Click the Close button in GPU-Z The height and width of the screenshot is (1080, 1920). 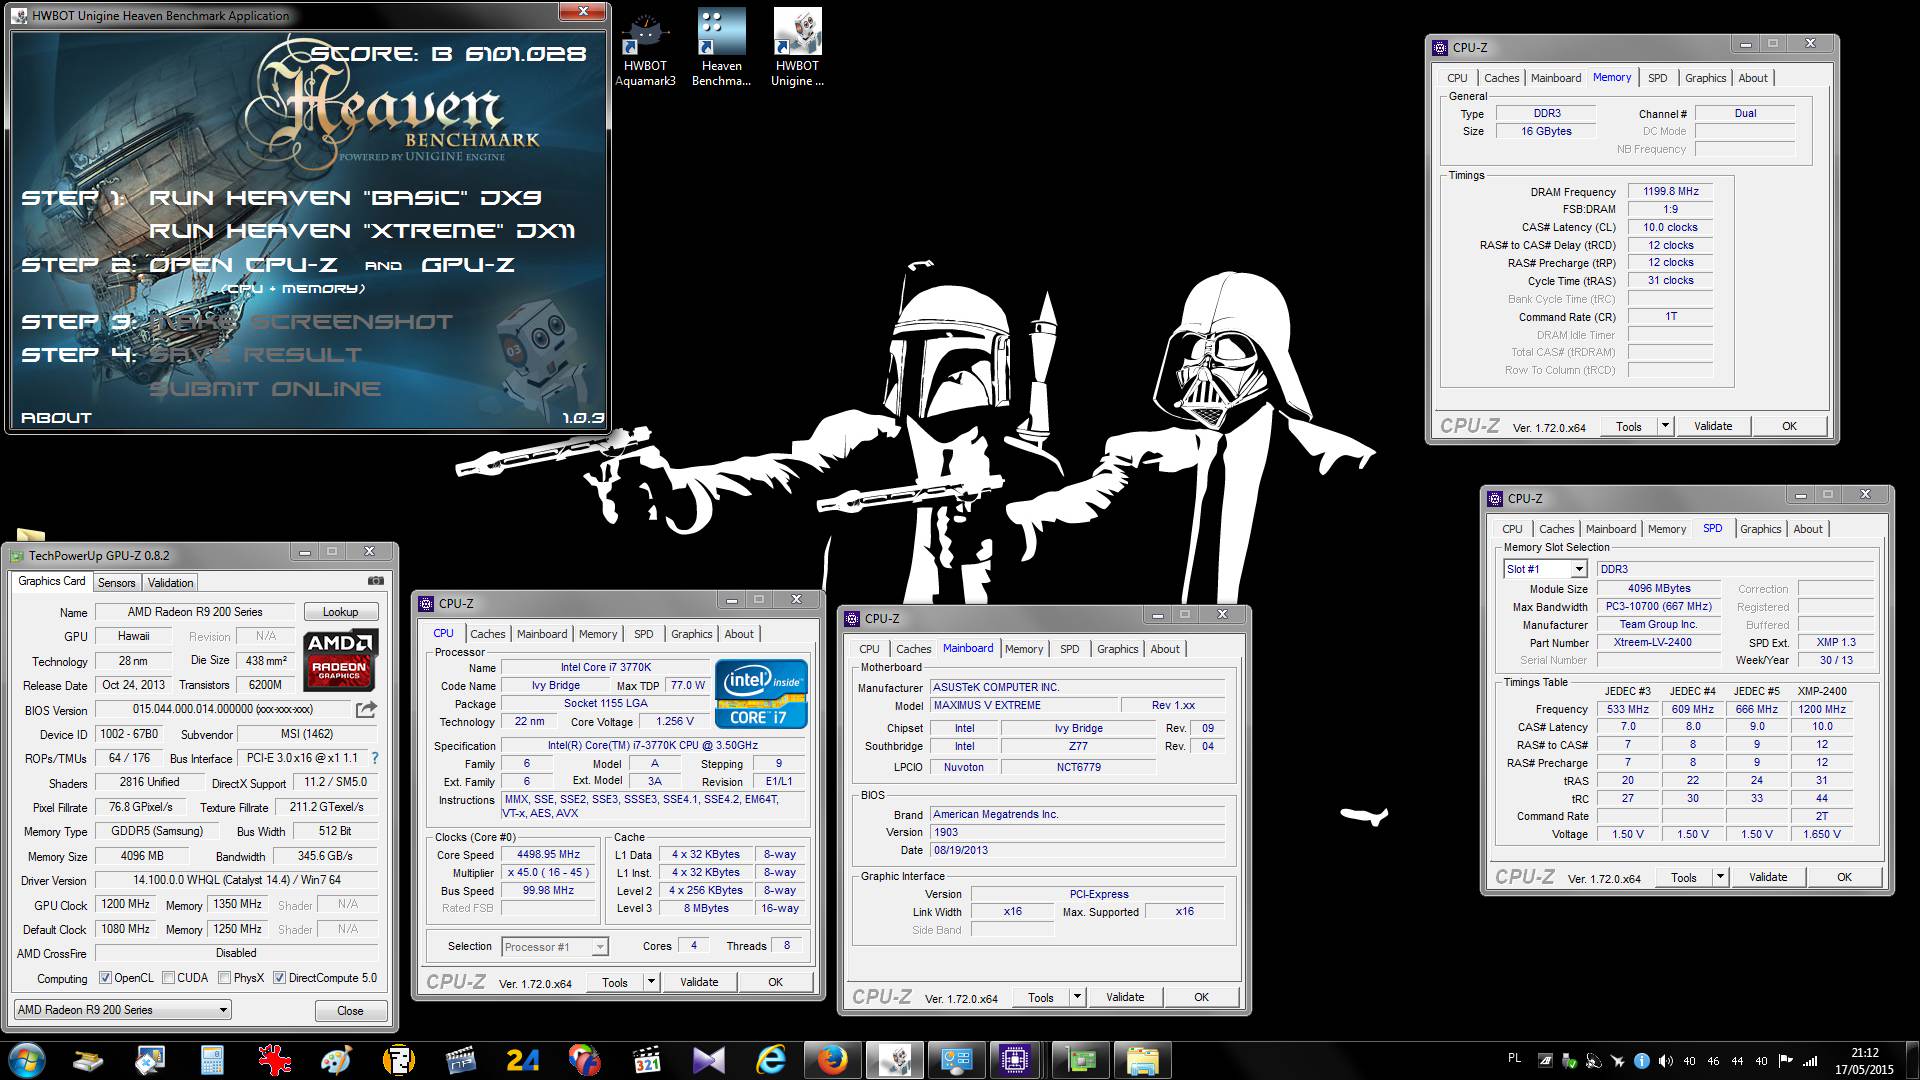point(350,1010)
